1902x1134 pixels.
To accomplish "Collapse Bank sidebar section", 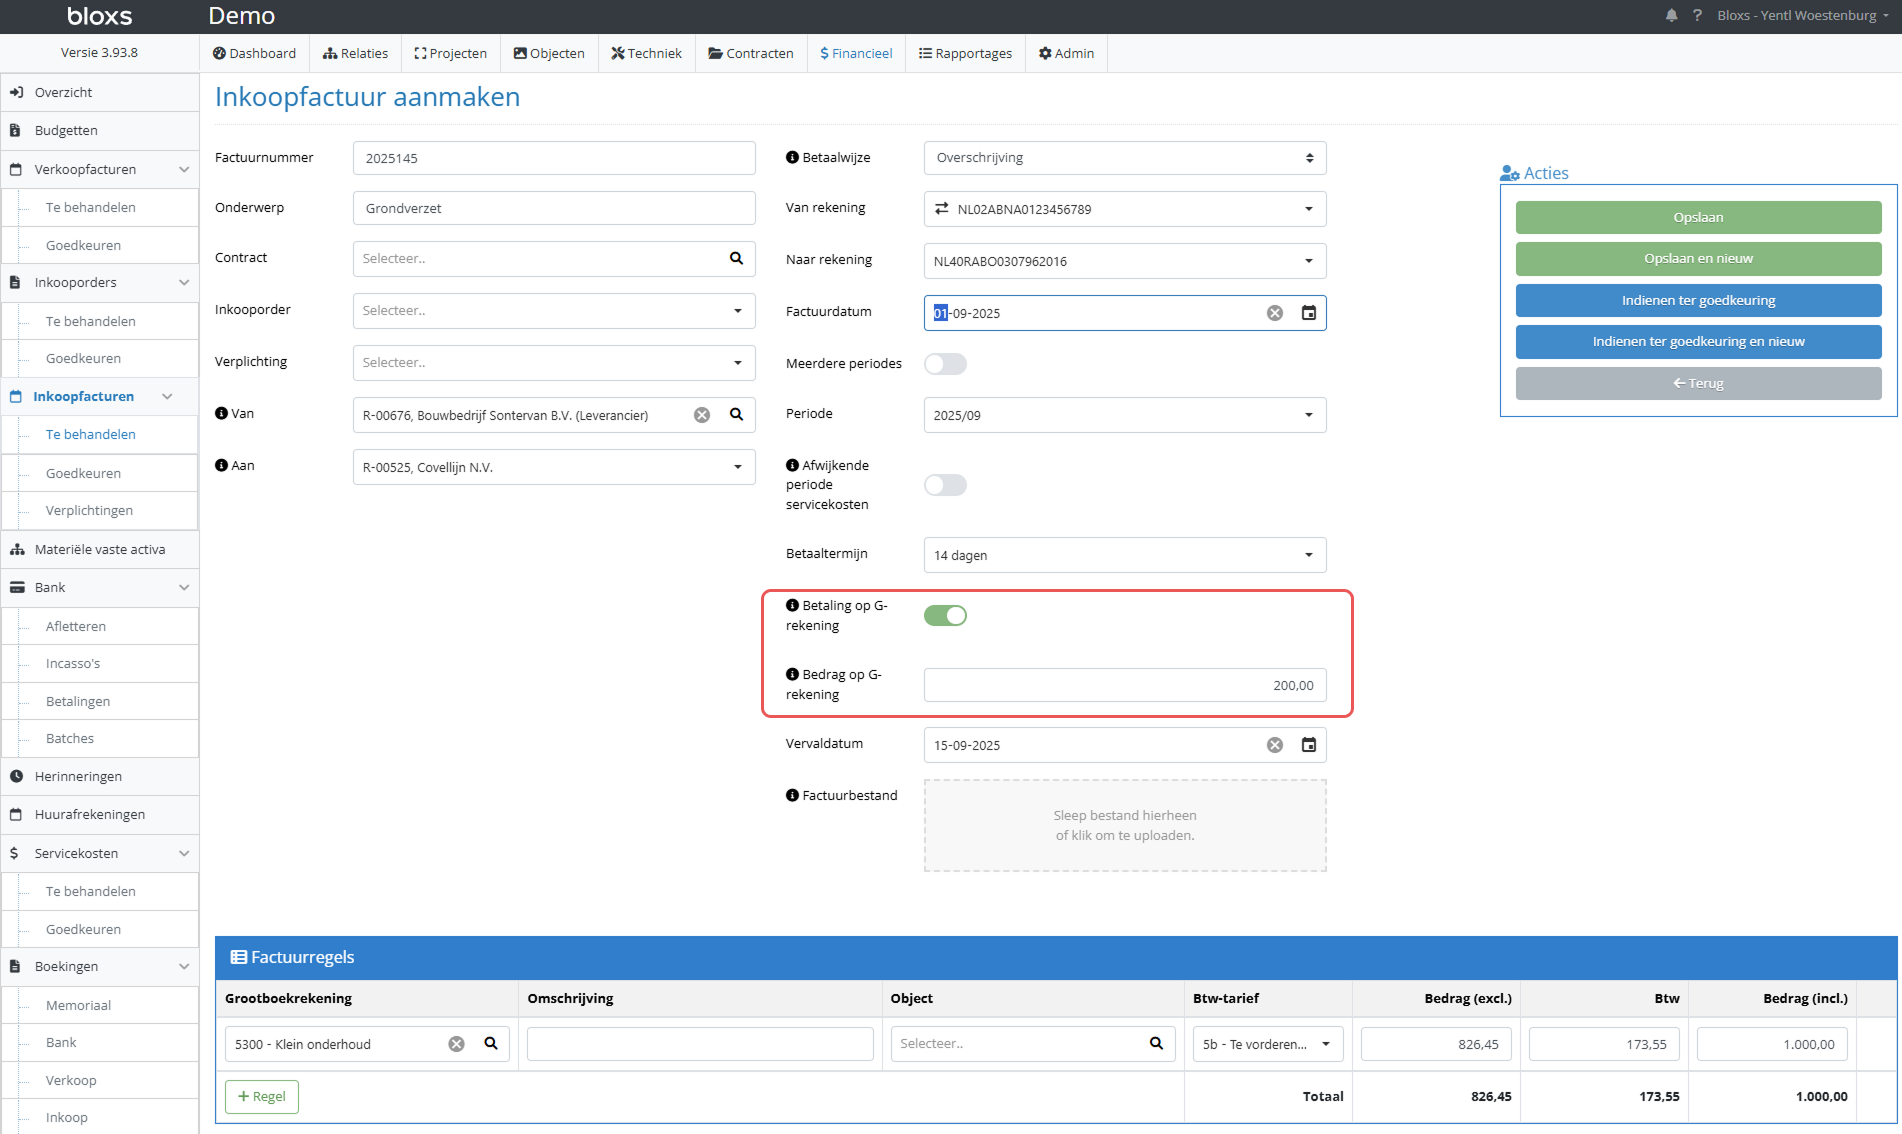I will tap(184, 587).
